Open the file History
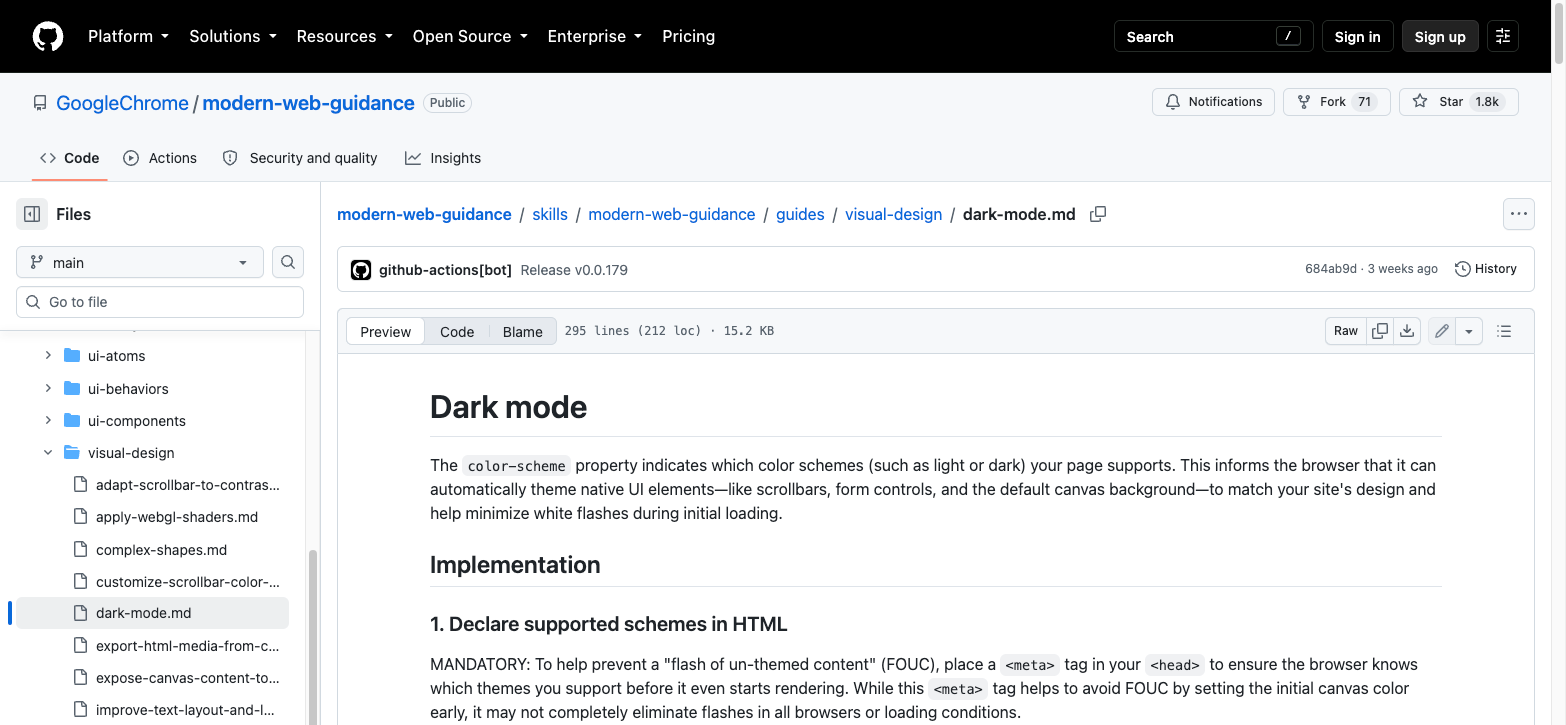The height and width of the screenshot is (725, 1566). tap(1485, 269)
